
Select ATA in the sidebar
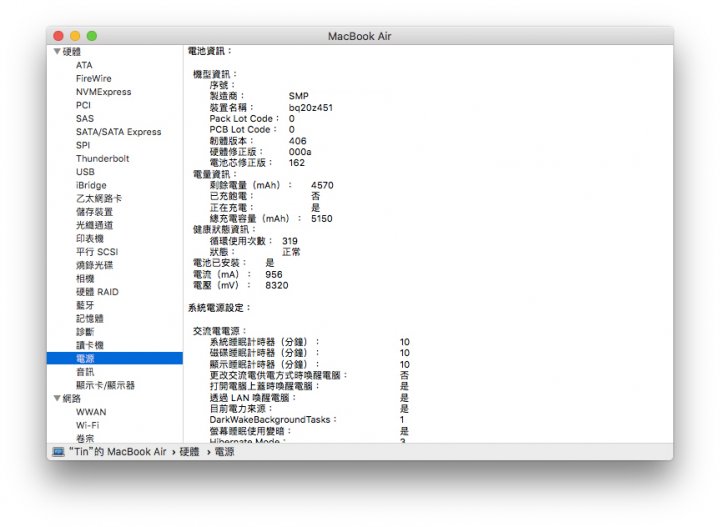pos(84,65)
